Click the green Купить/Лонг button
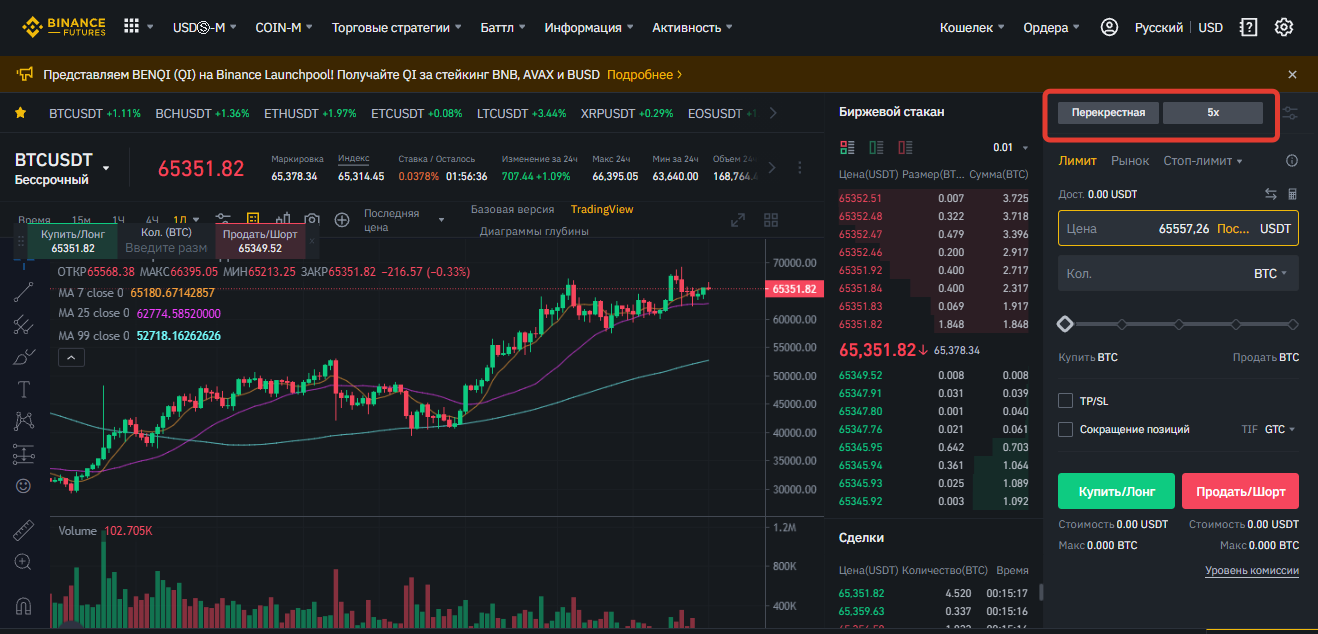Viewport: 1318px width, 634px height. coord(1116,492)
